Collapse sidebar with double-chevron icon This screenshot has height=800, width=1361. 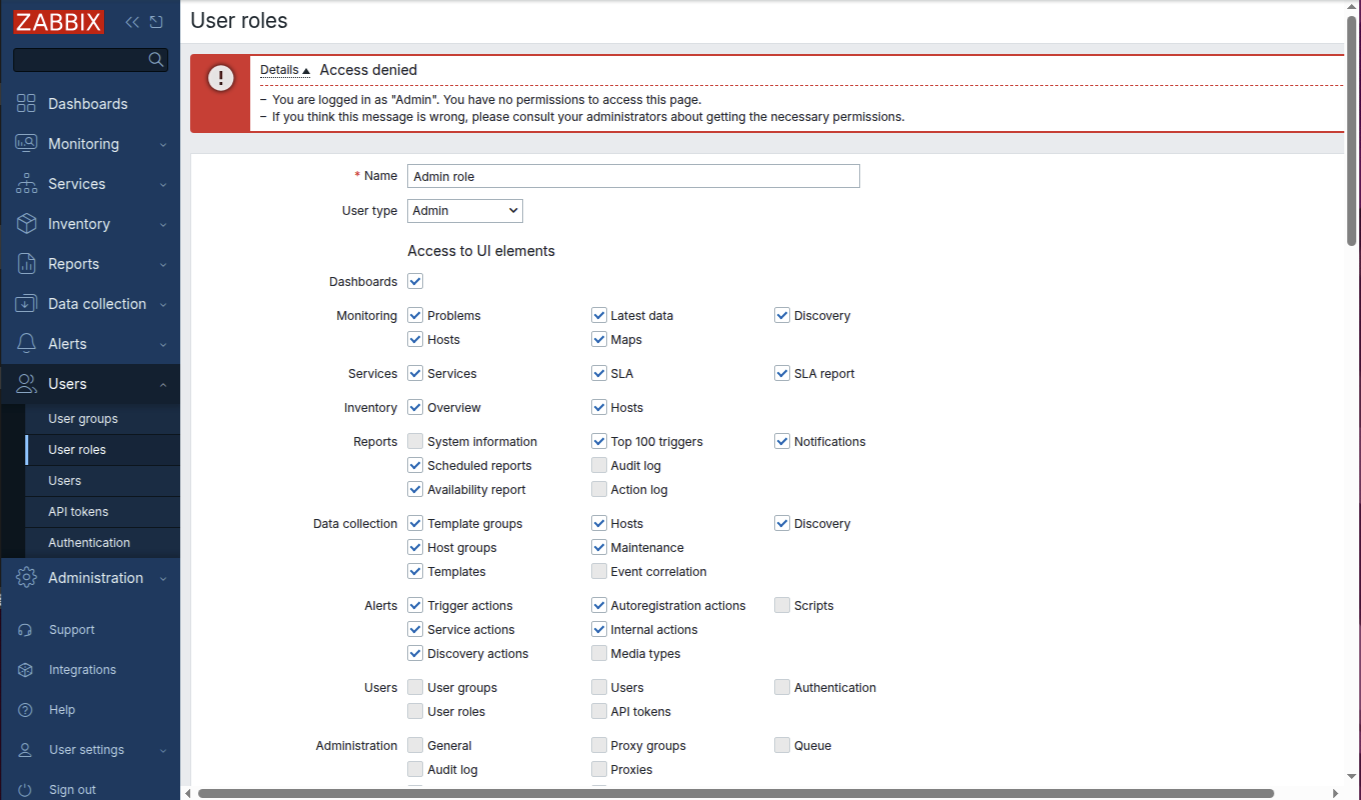(x=132, y=22)
